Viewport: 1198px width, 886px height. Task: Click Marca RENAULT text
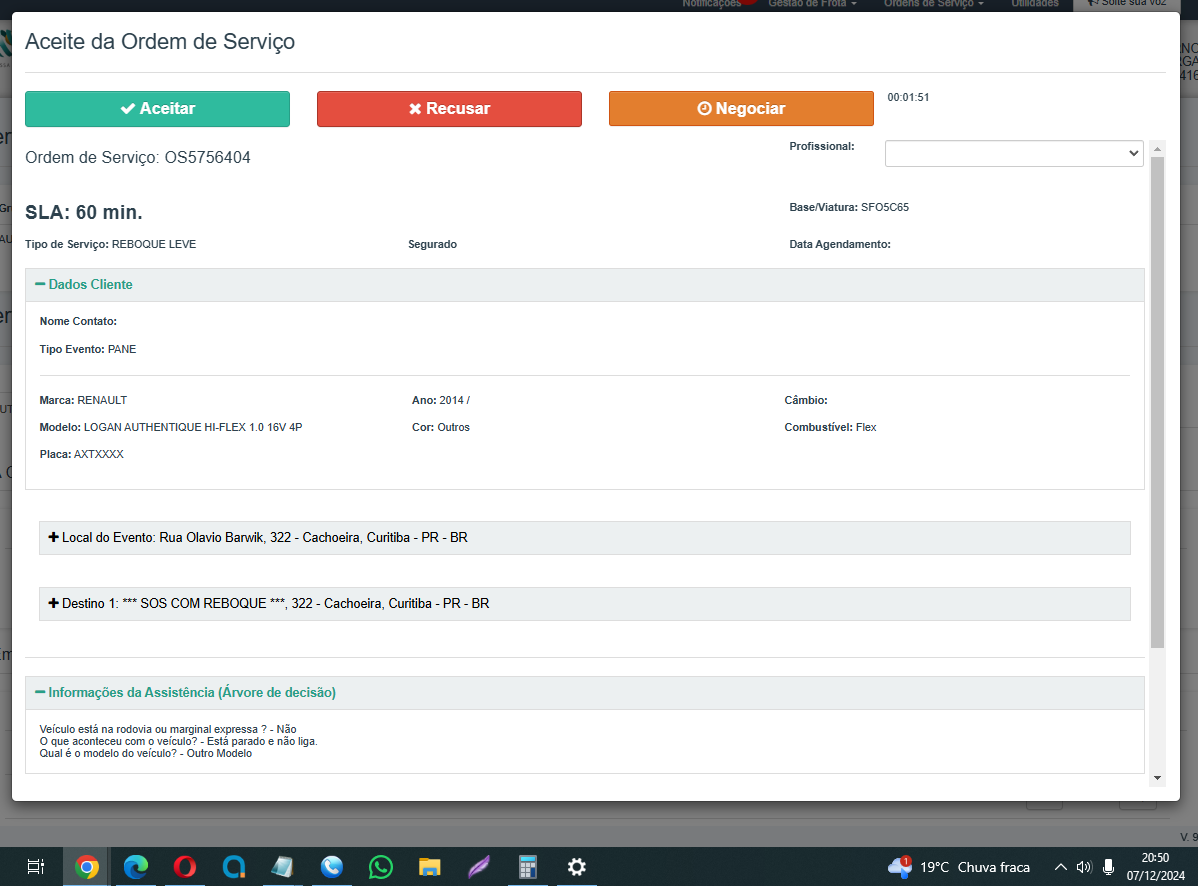[83, 400]
